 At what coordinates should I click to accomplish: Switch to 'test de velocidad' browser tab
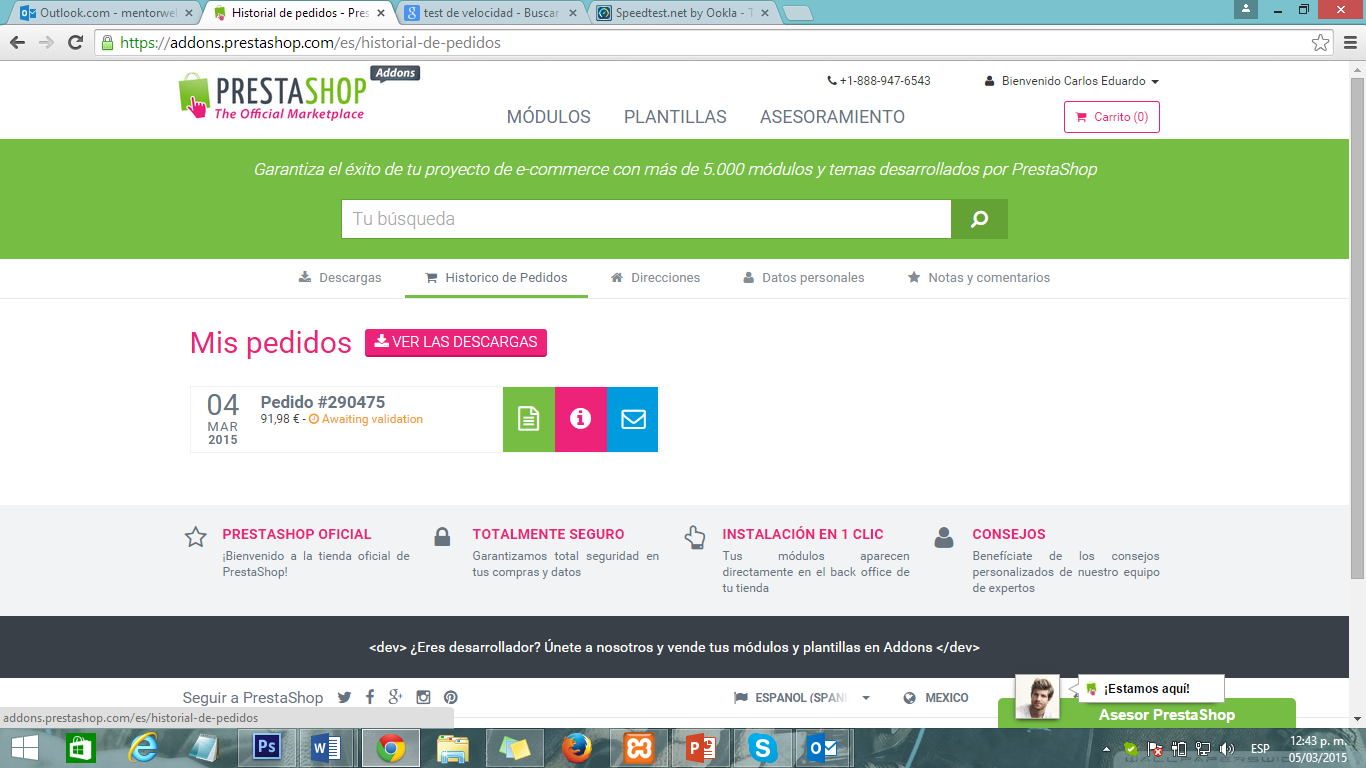[x=490, y=13]
